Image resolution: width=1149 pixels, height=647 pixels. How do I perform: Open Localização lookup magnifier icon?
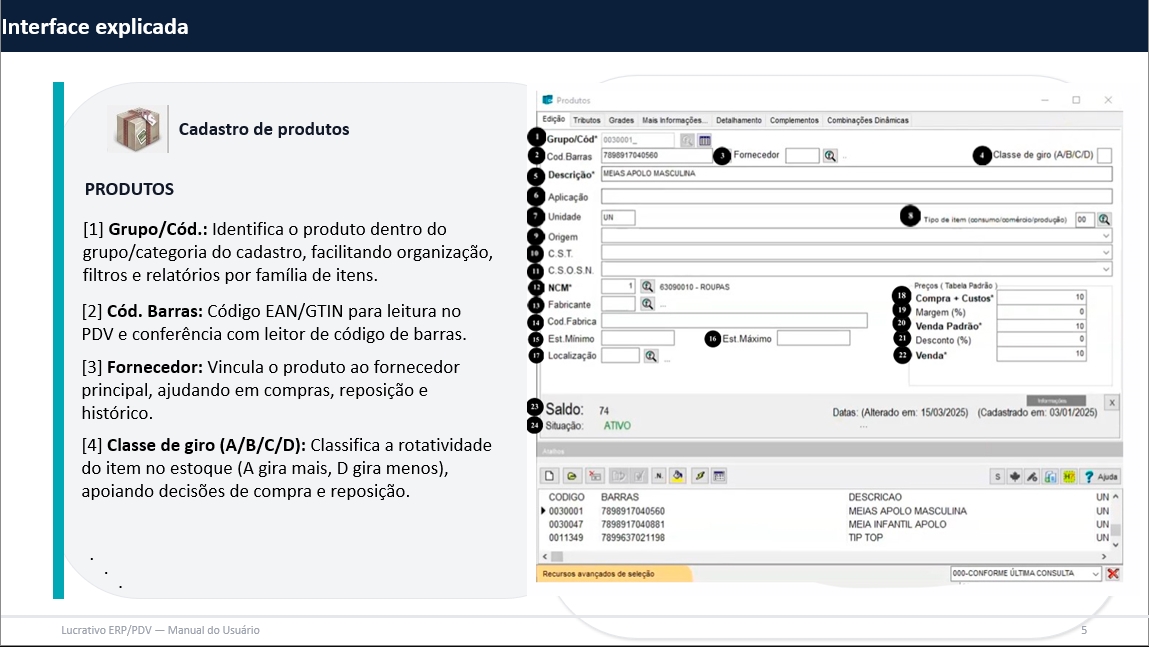651,355
